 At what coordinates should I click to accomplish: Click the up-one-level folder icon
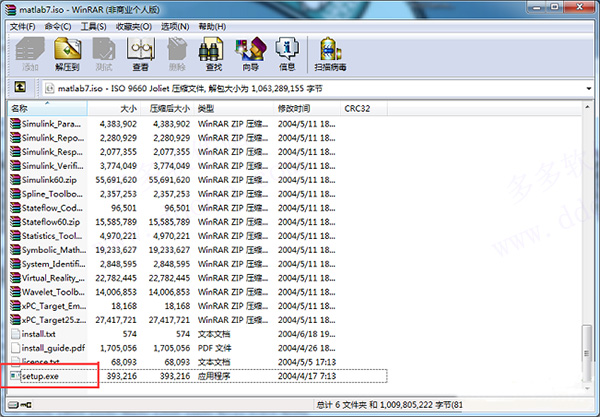pyautogui.click(x=19, y=89)
